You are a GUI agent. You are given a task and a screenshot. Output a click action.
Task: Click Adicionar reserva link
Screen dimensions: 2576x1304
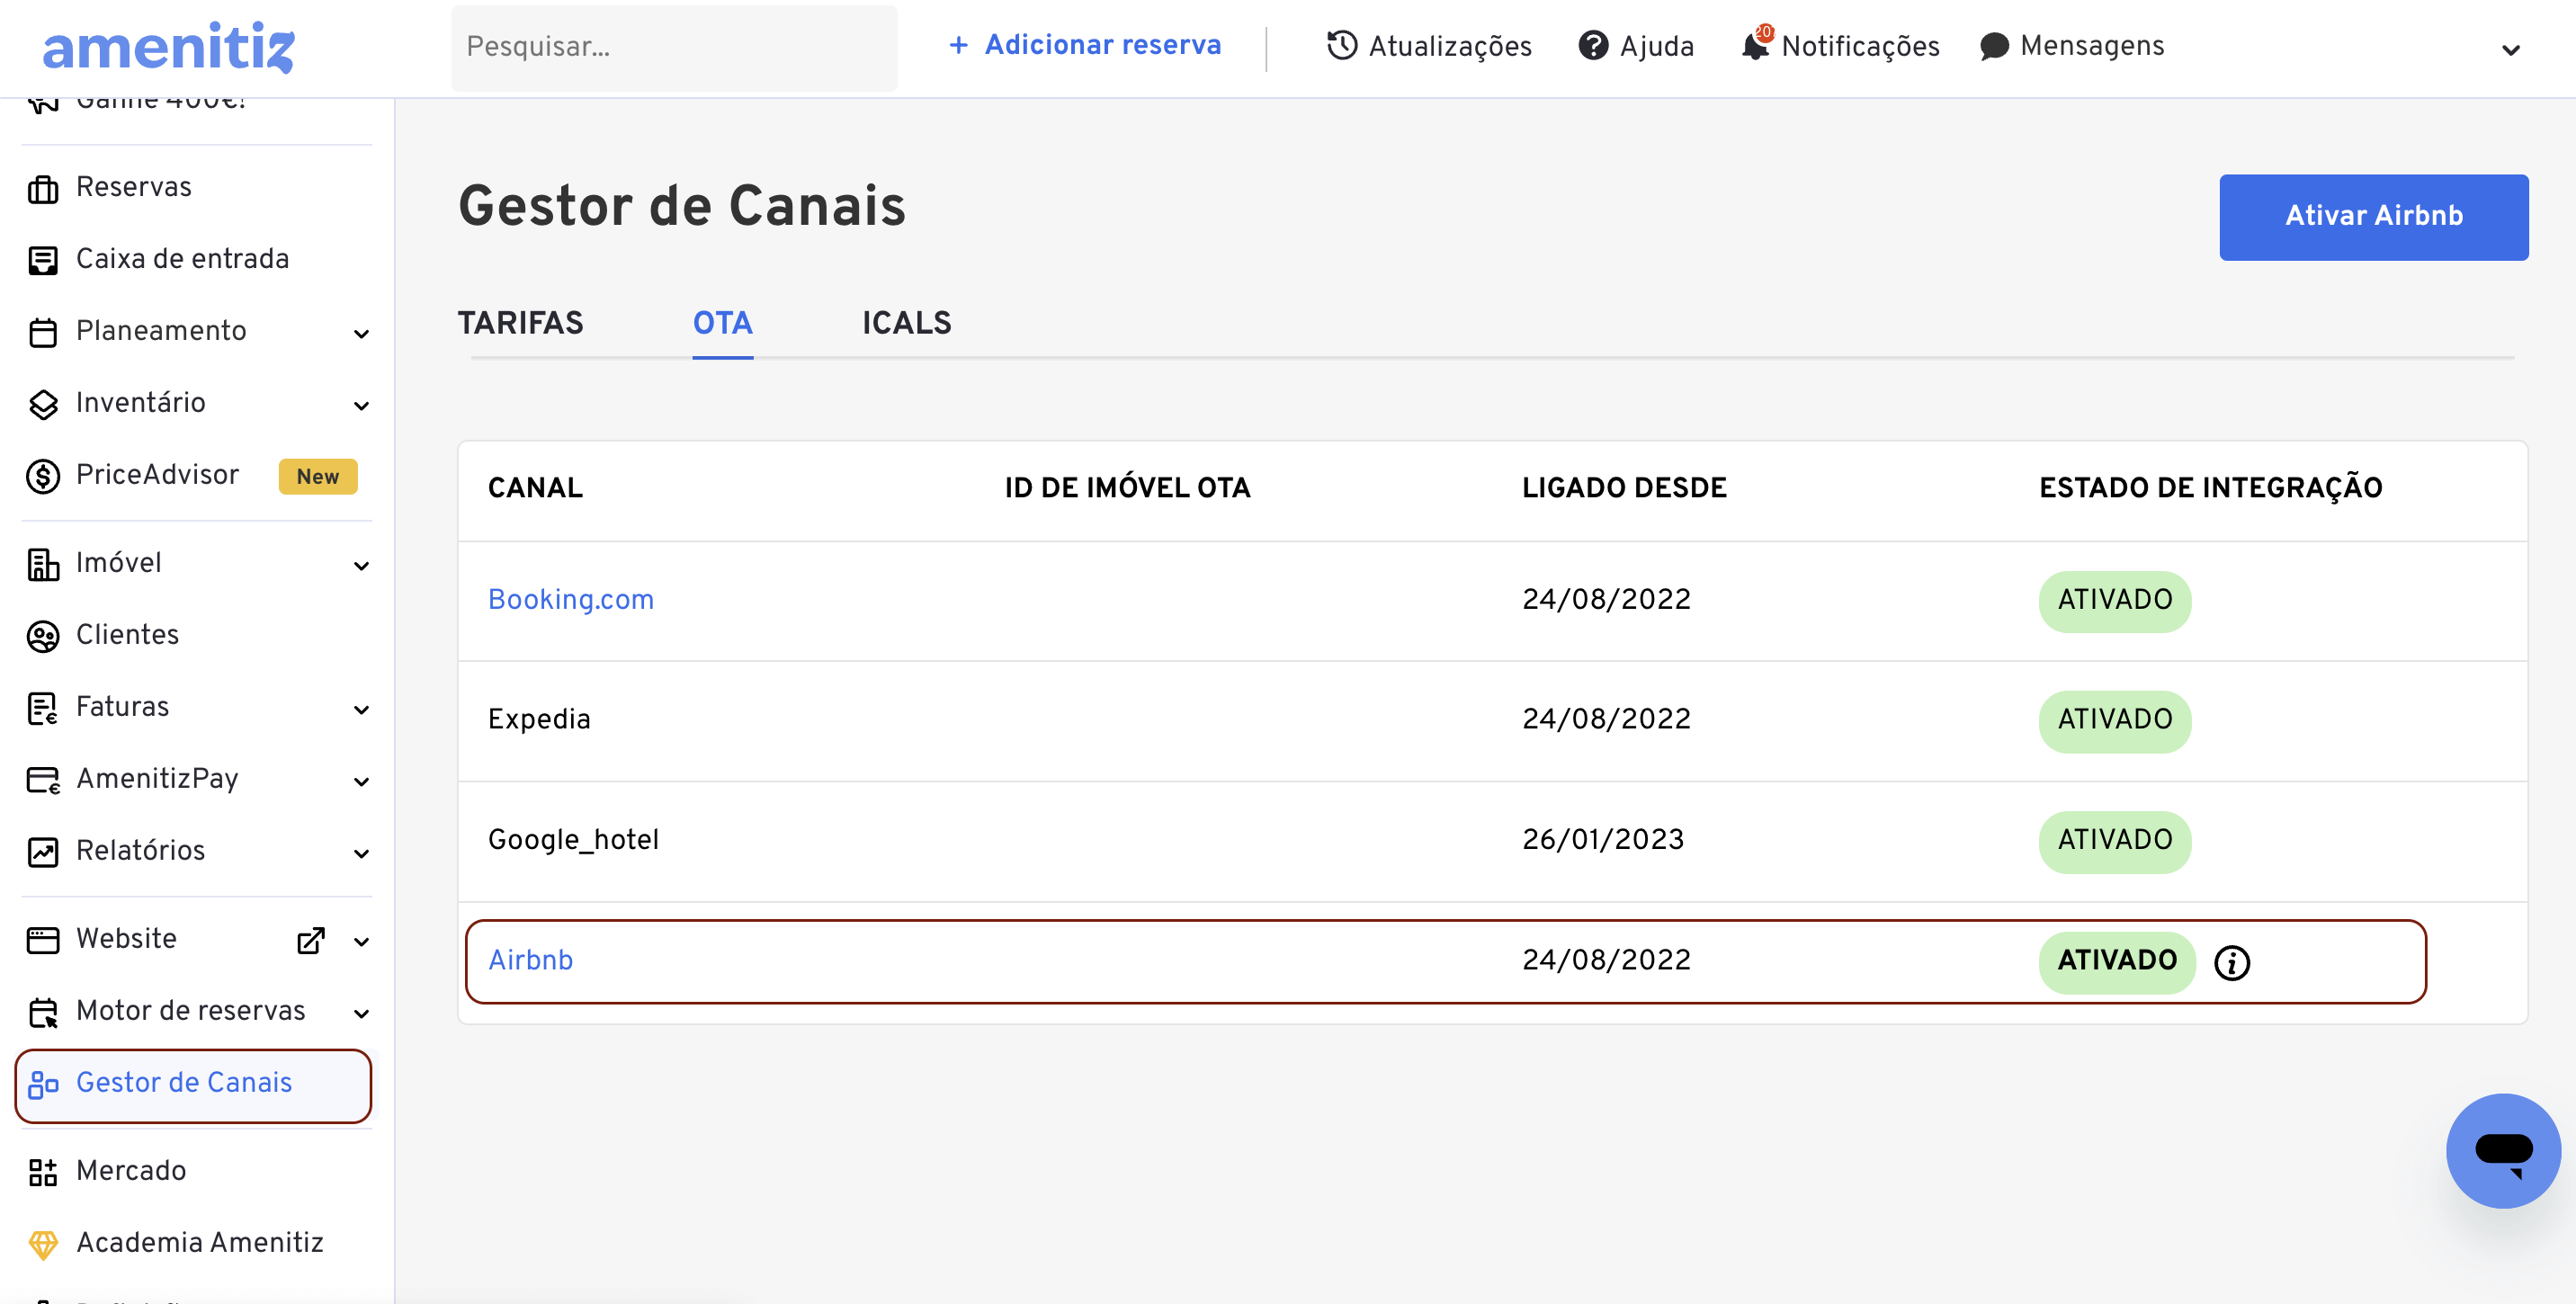tap(1102, 45)
